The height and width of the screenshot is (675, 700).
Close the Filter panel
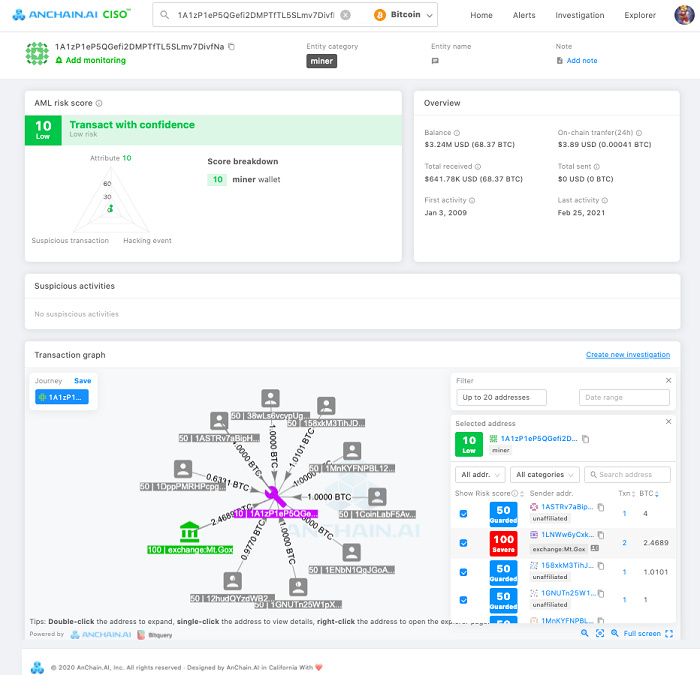pyautogui.click(x=669, y=380)
